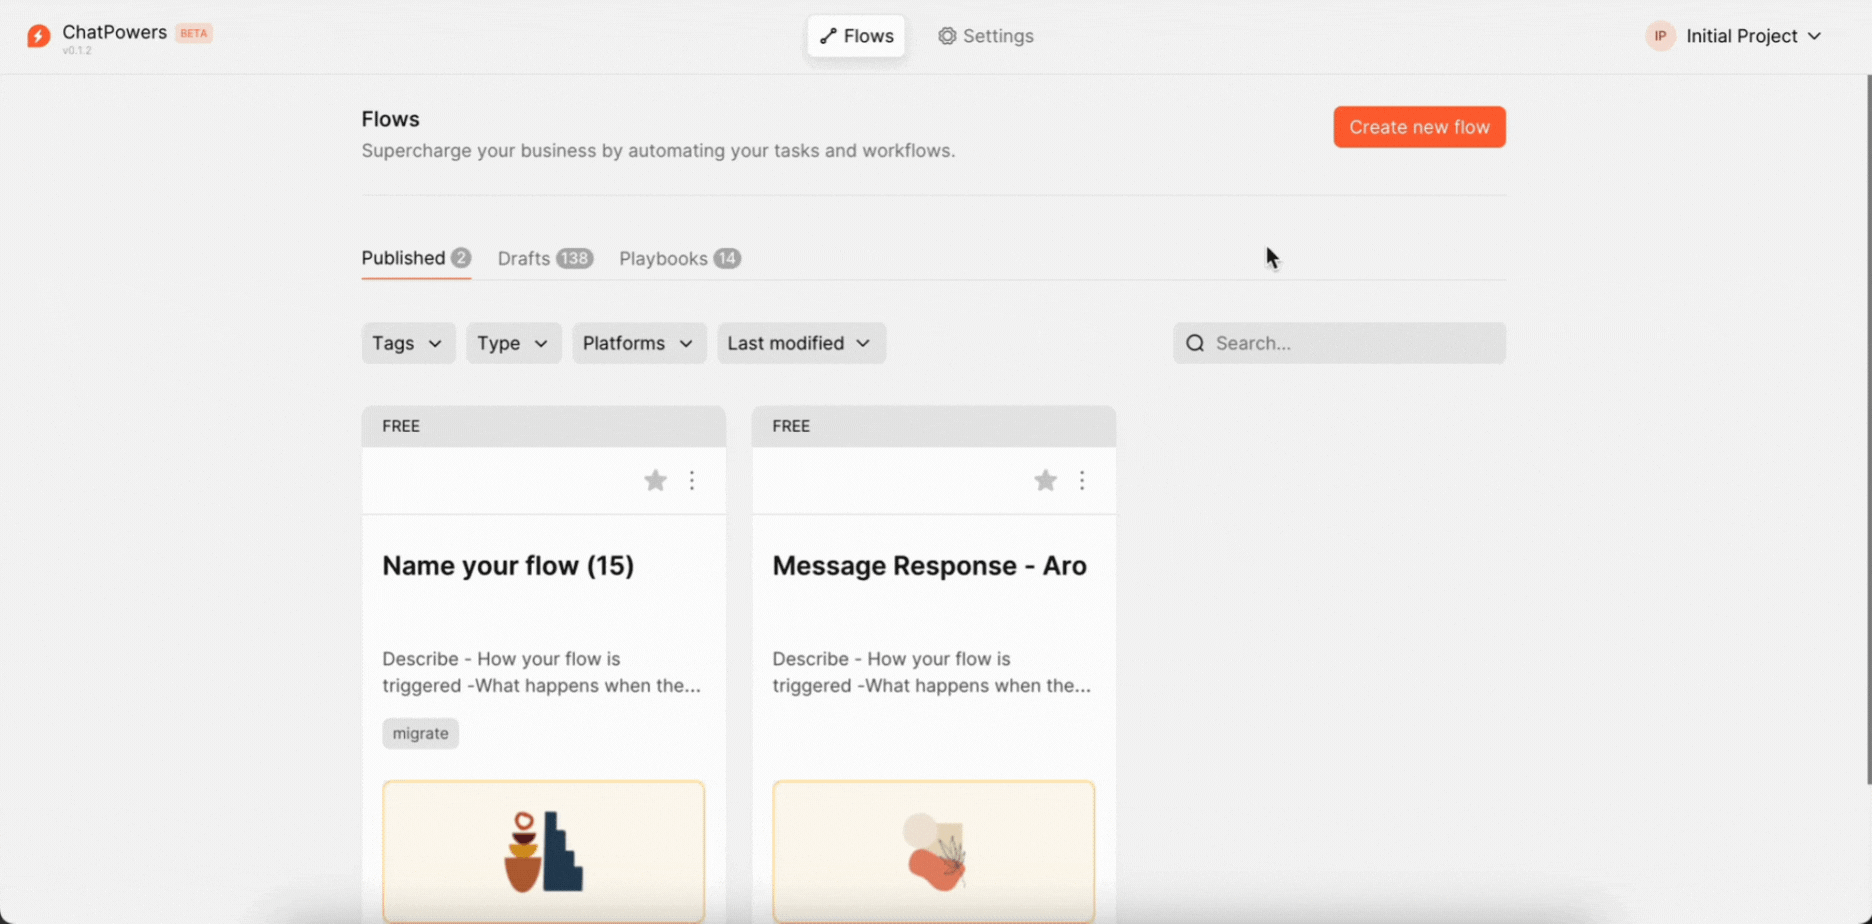Click the Published count badge 2
The image size is (1872, 924).
tap(460, 258)
